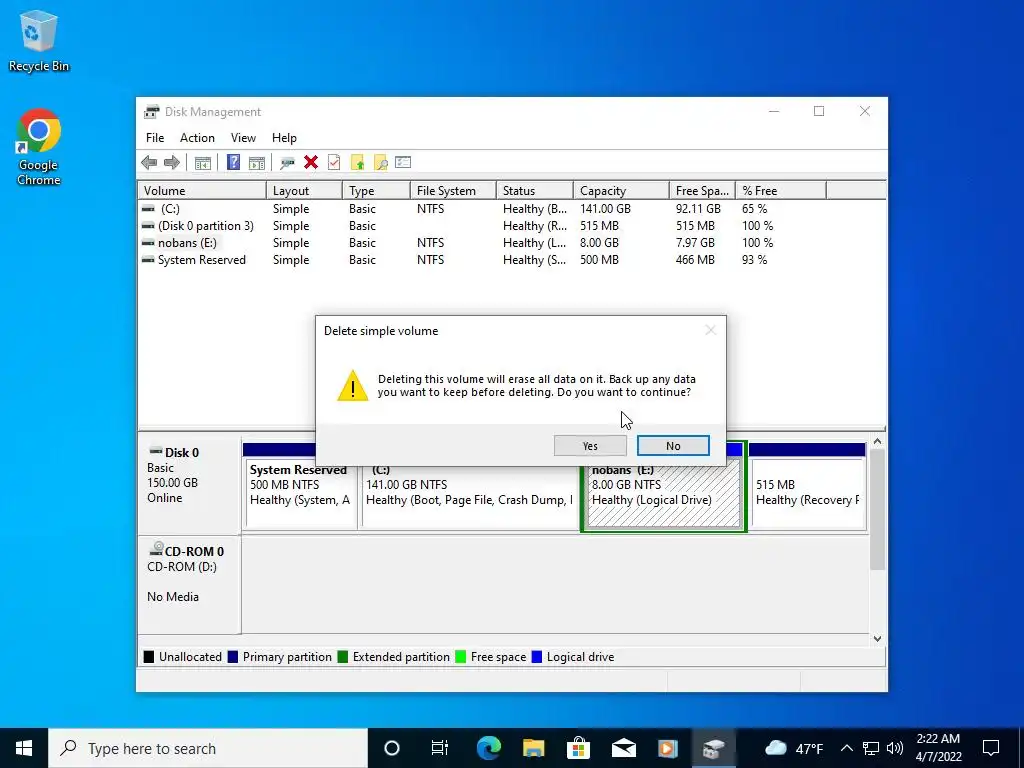Open the File menu
The image size is (1024, 768).
155,138
